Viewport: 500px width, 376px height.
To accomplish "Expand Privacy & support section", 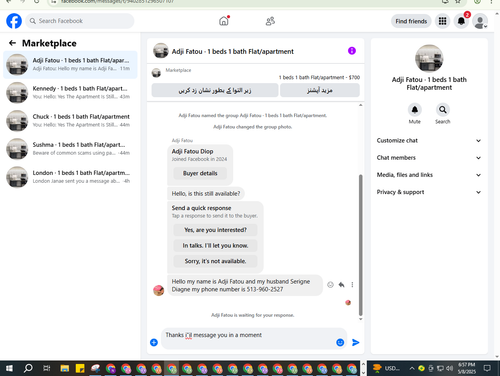I will coord(429,192).
